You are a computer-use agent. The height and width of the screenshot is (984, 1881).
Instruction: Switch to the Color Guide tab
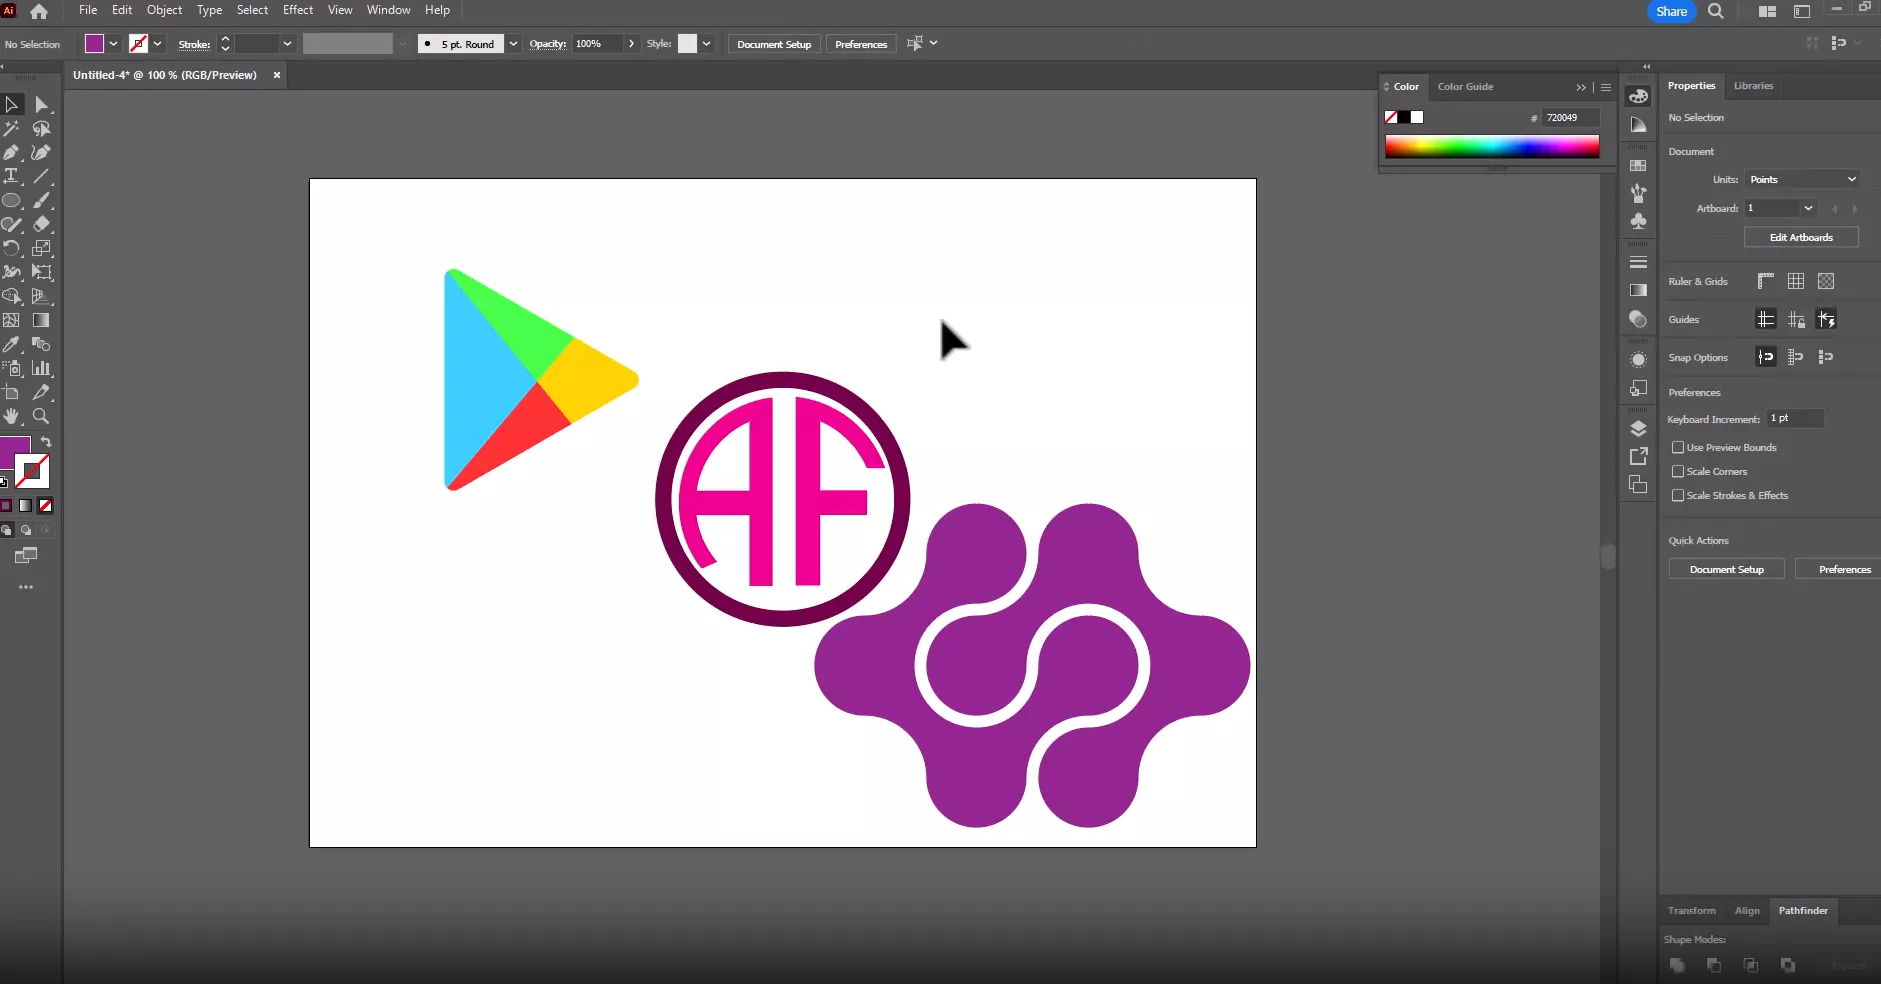(1465, 87)
